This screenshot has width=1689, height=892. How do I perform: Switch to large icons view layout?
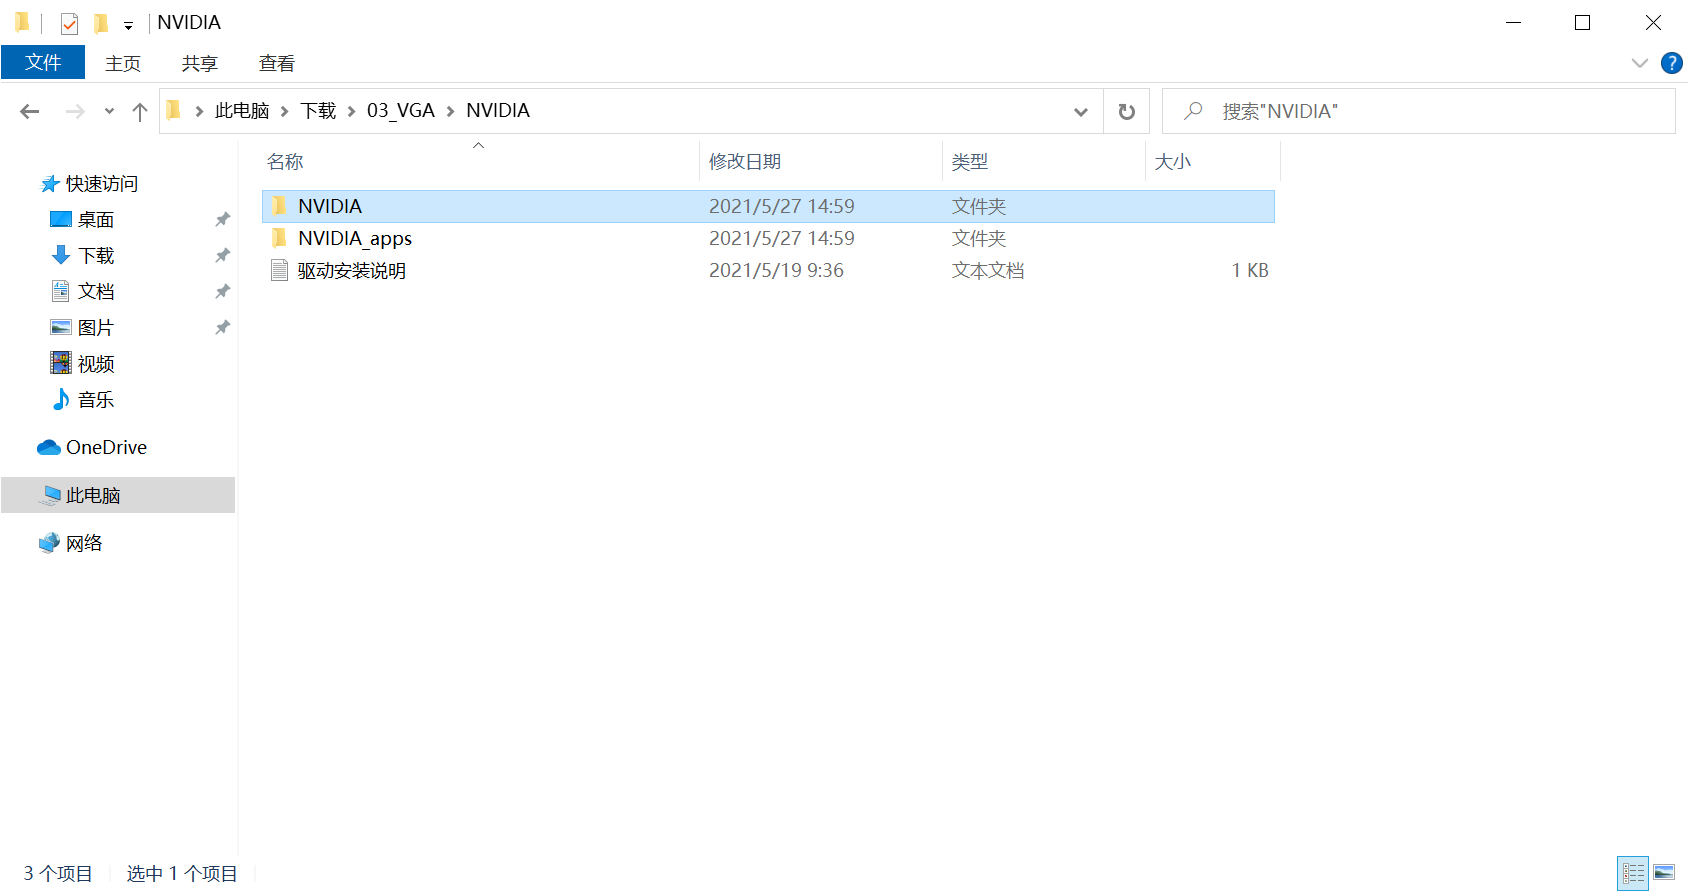pyautogui.click(x=1664, y=873)
